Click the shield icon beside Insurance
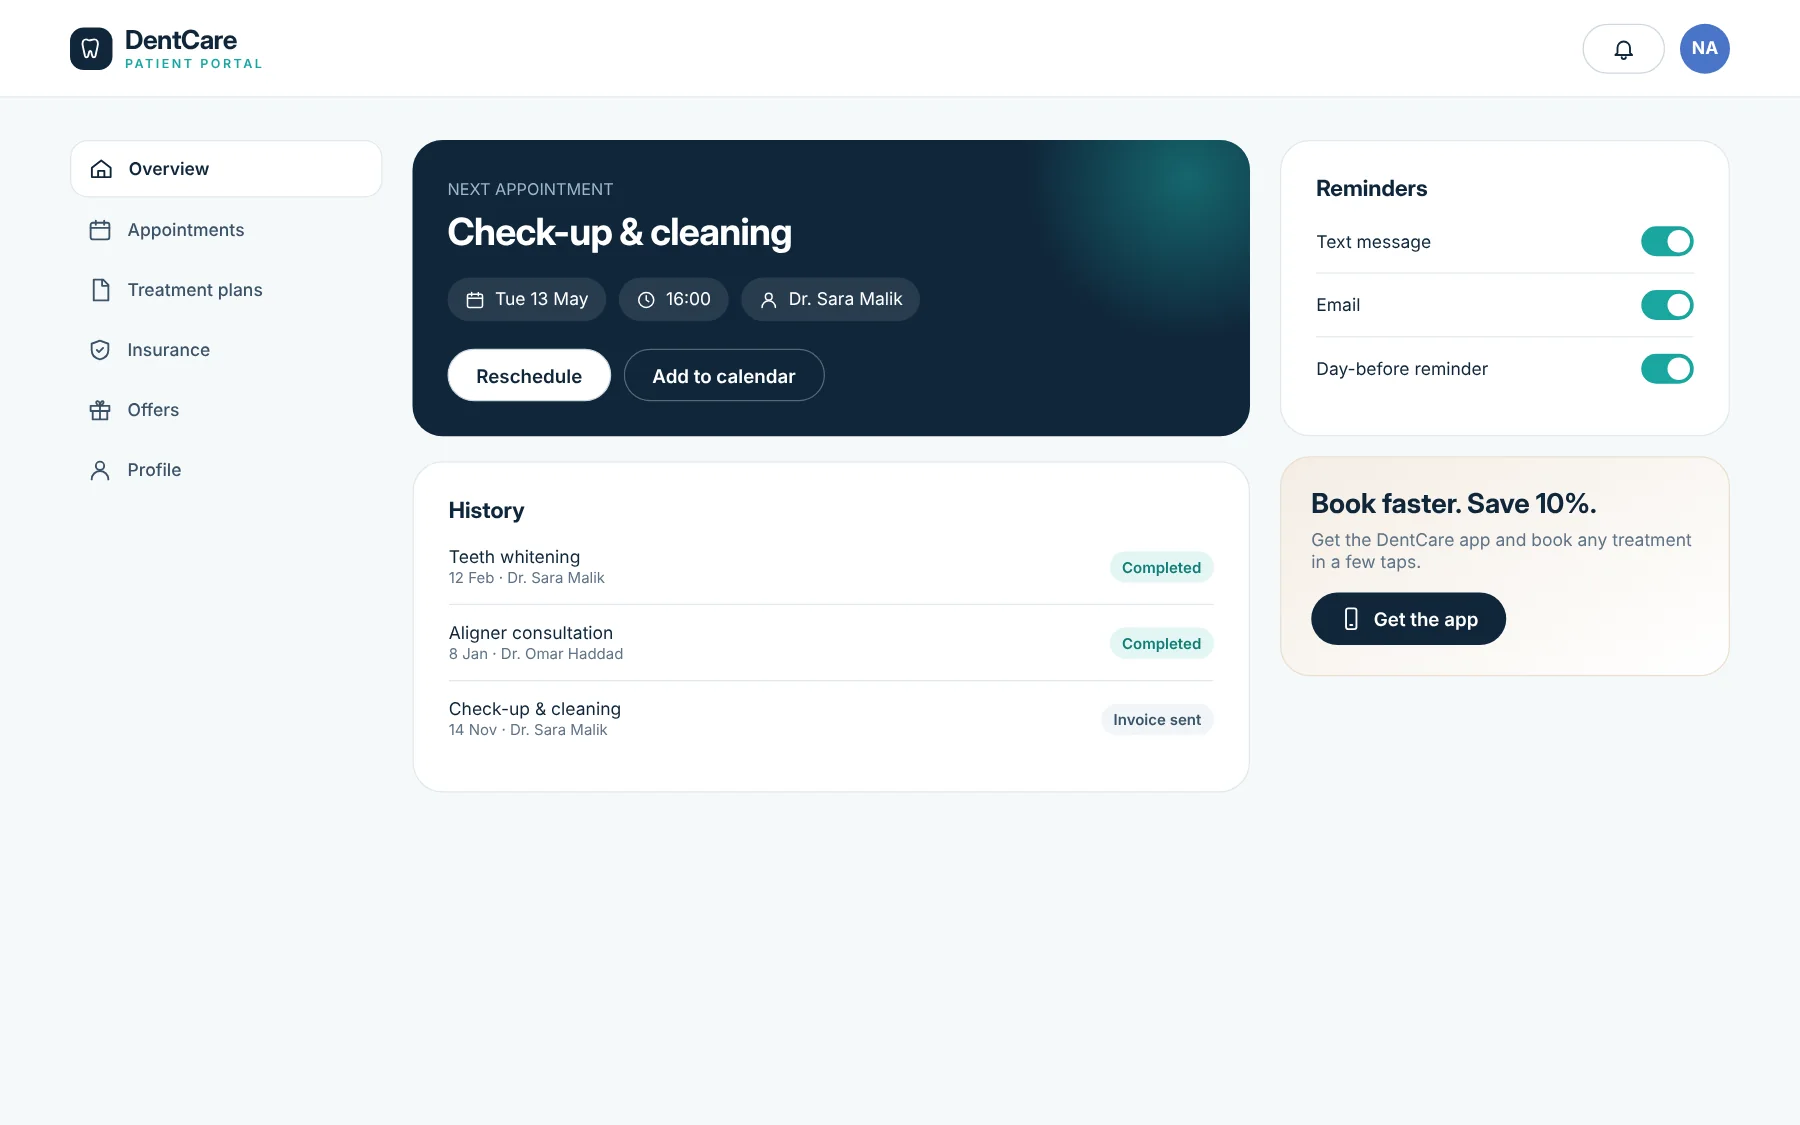This screenshot has height=1125, width=1800. click(x=100, y=350)
